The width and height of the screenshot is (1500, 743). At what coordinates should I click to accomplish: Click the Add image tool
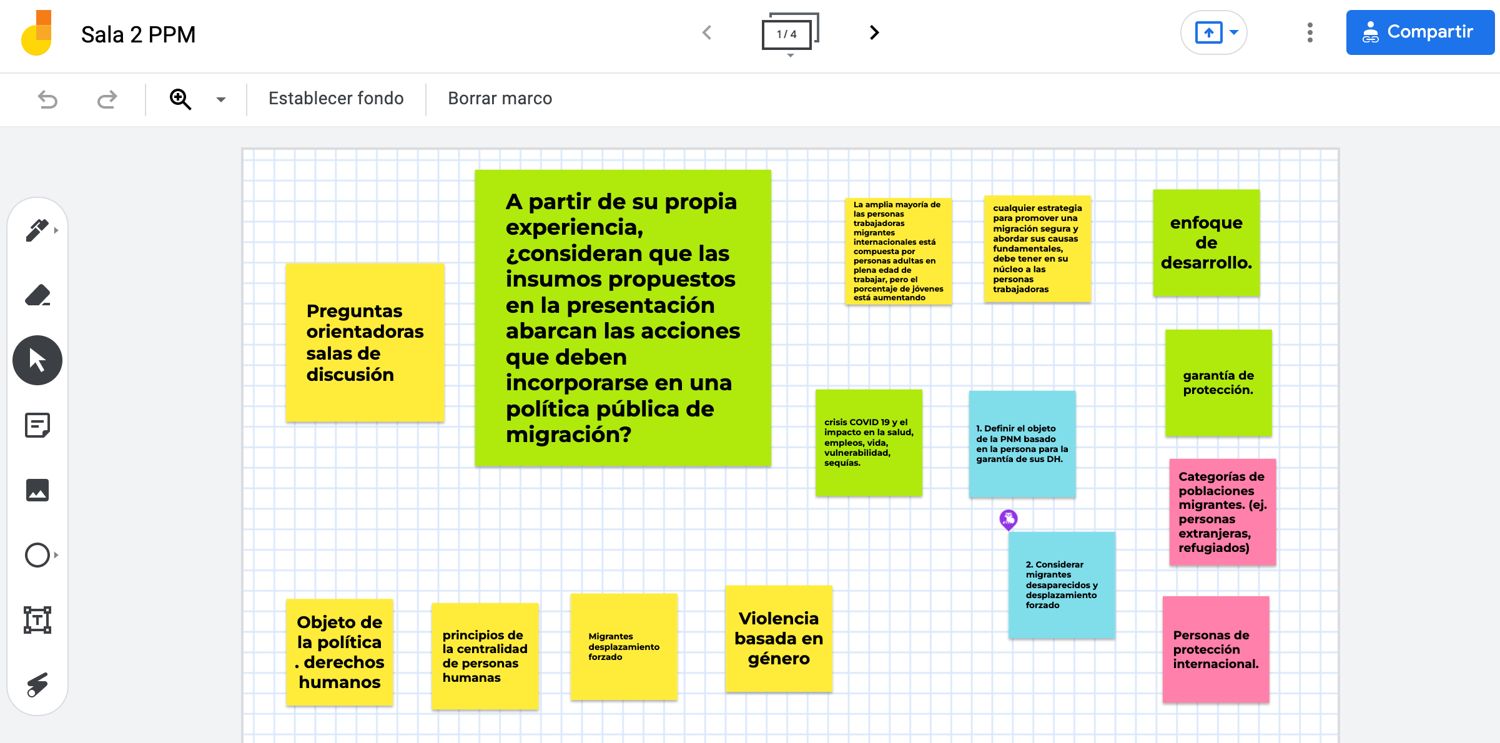37,490
